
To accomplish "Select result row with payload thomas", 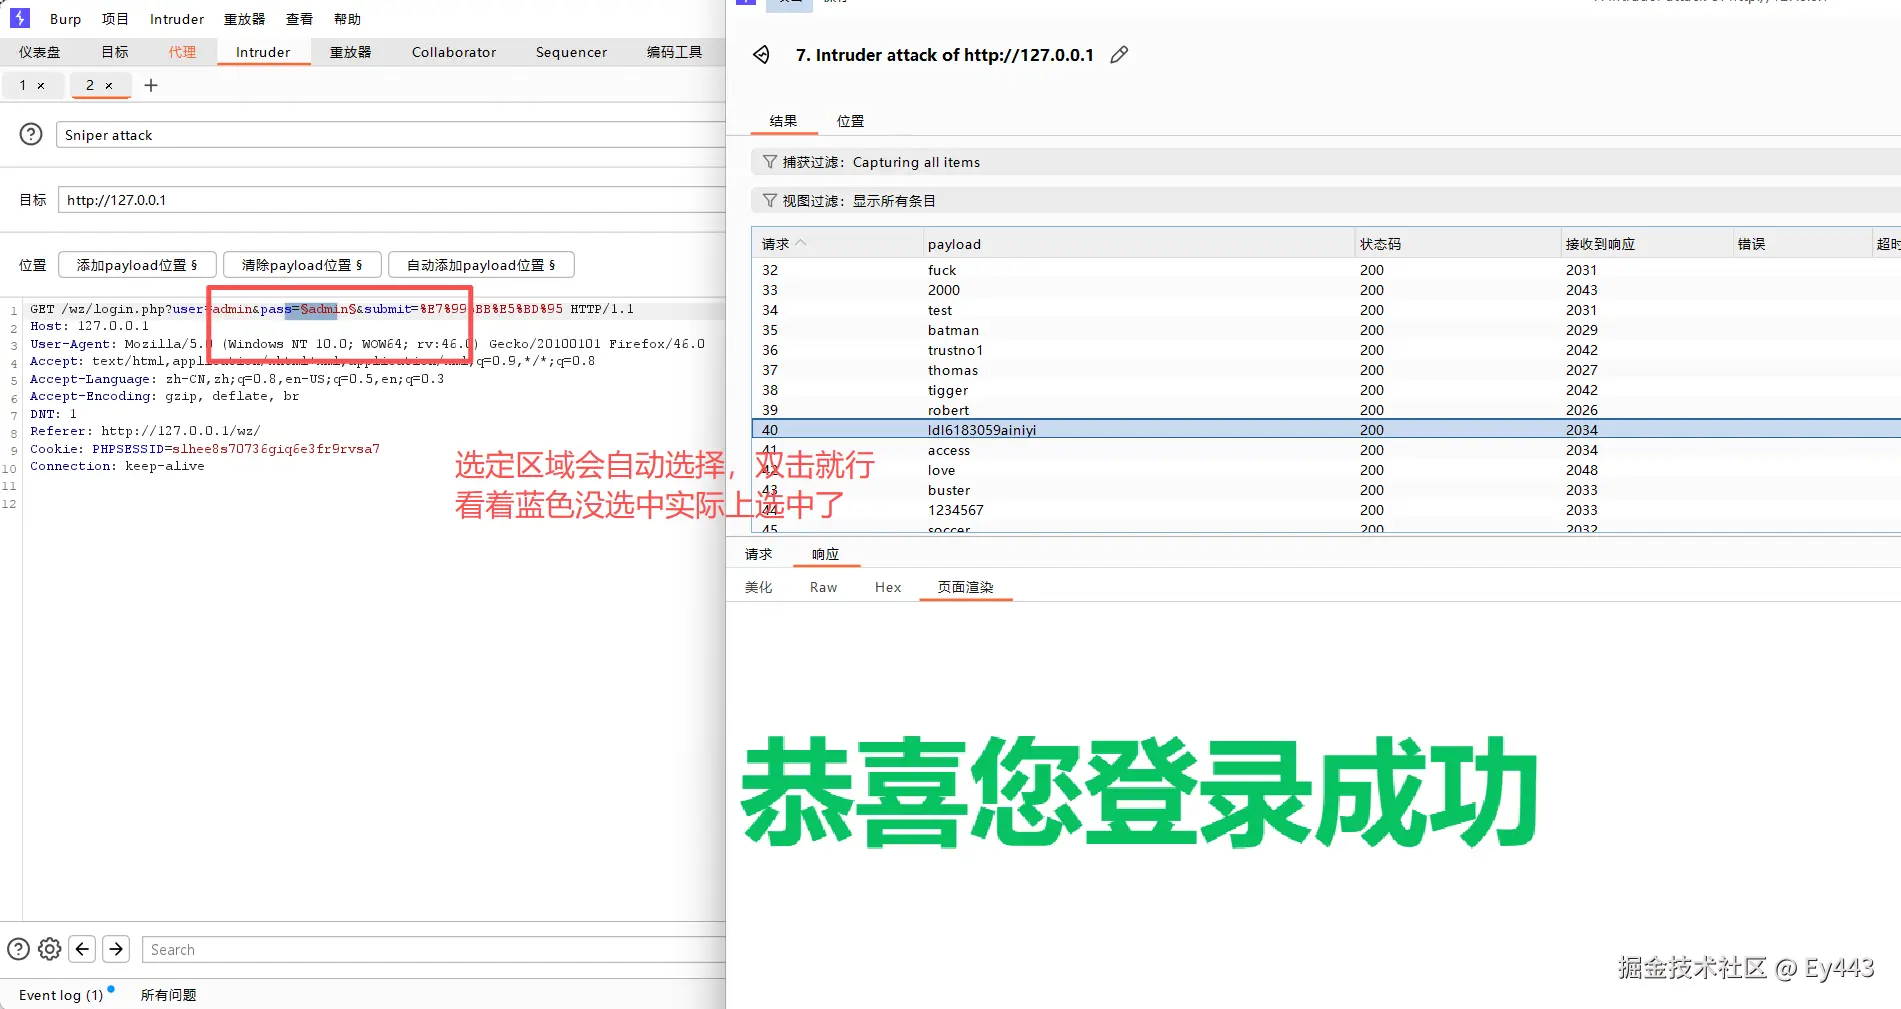I will click(1326, 370).
